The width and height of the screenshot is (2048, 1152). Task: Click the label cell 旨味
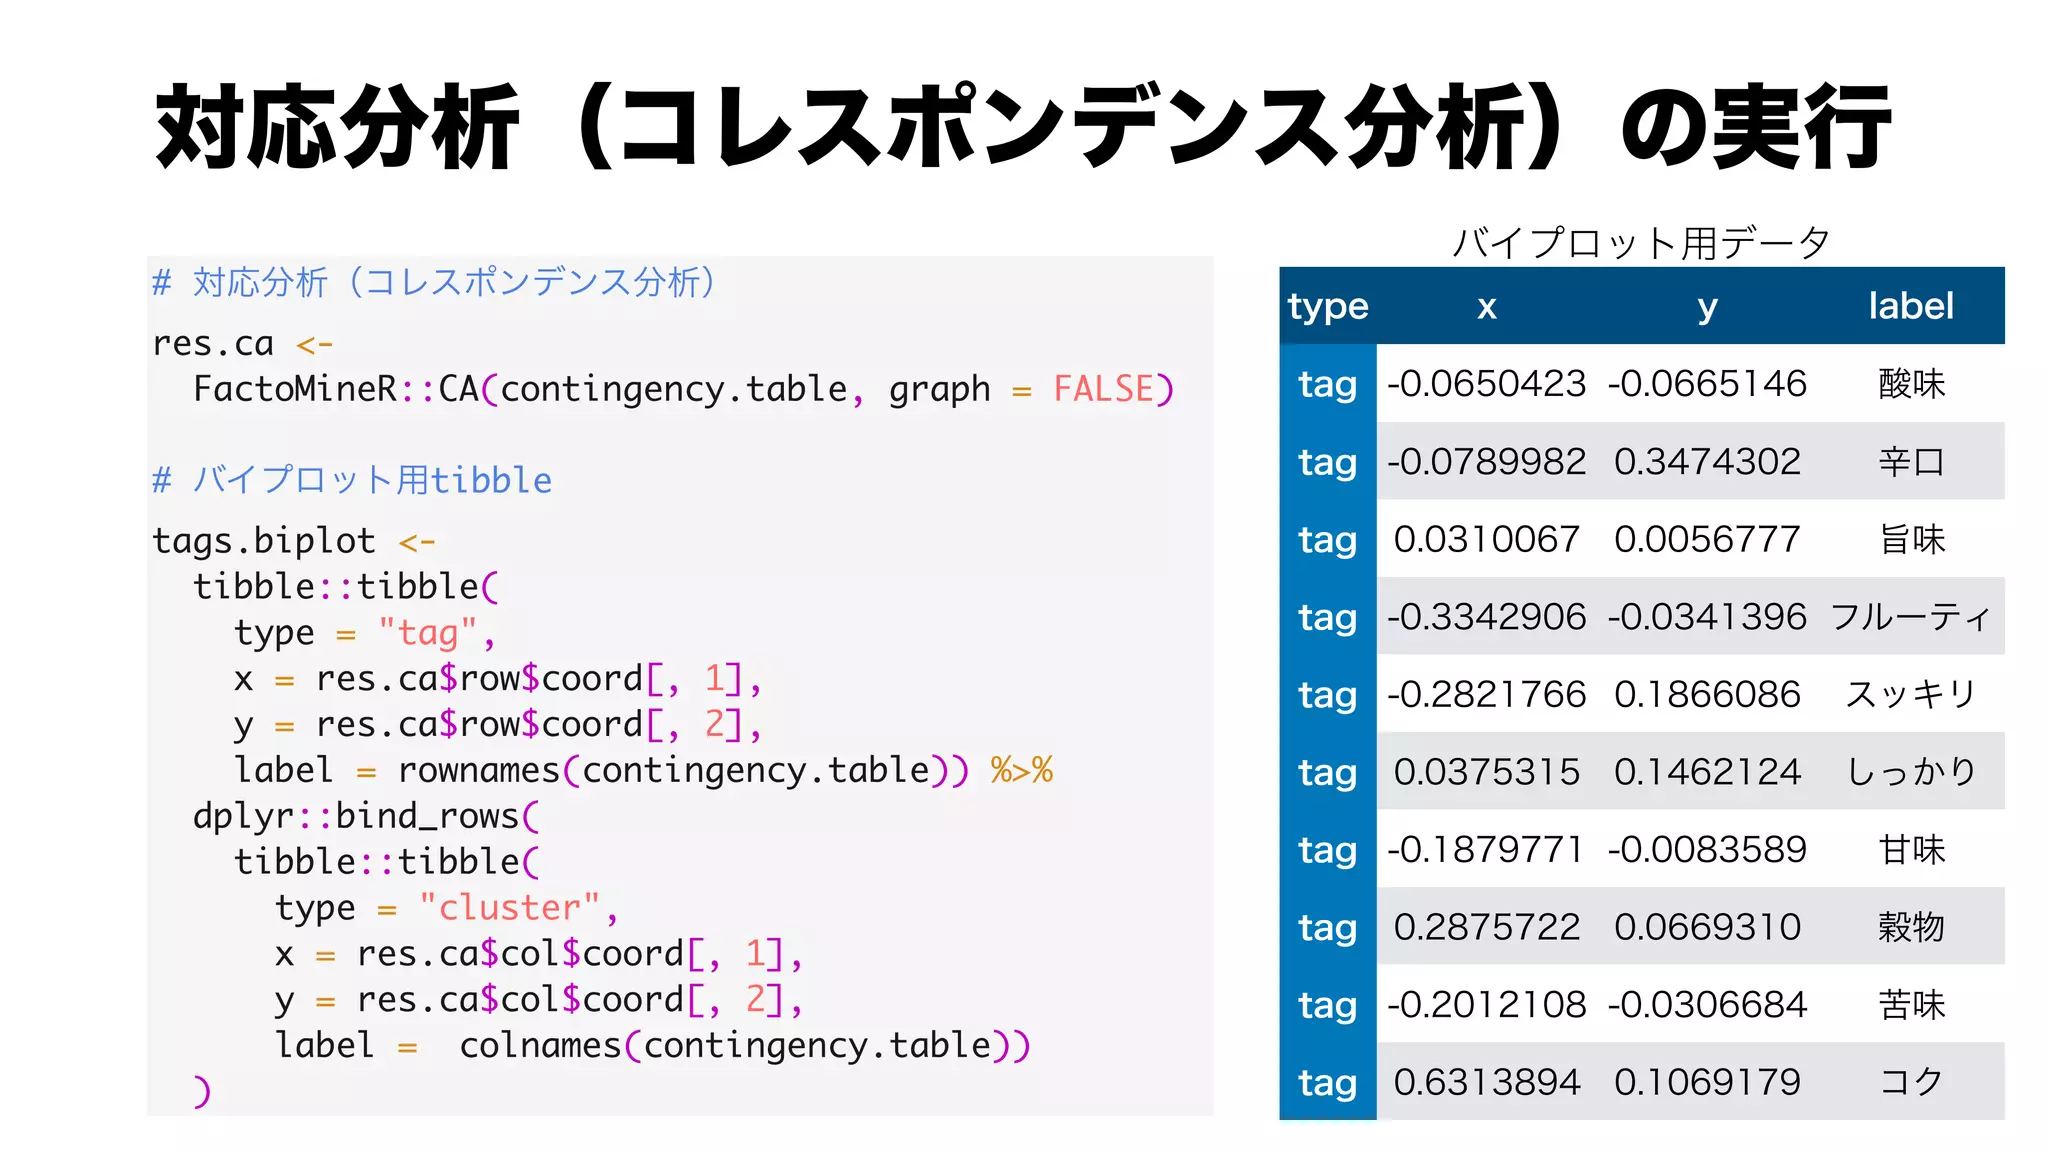click(1911, 540)
